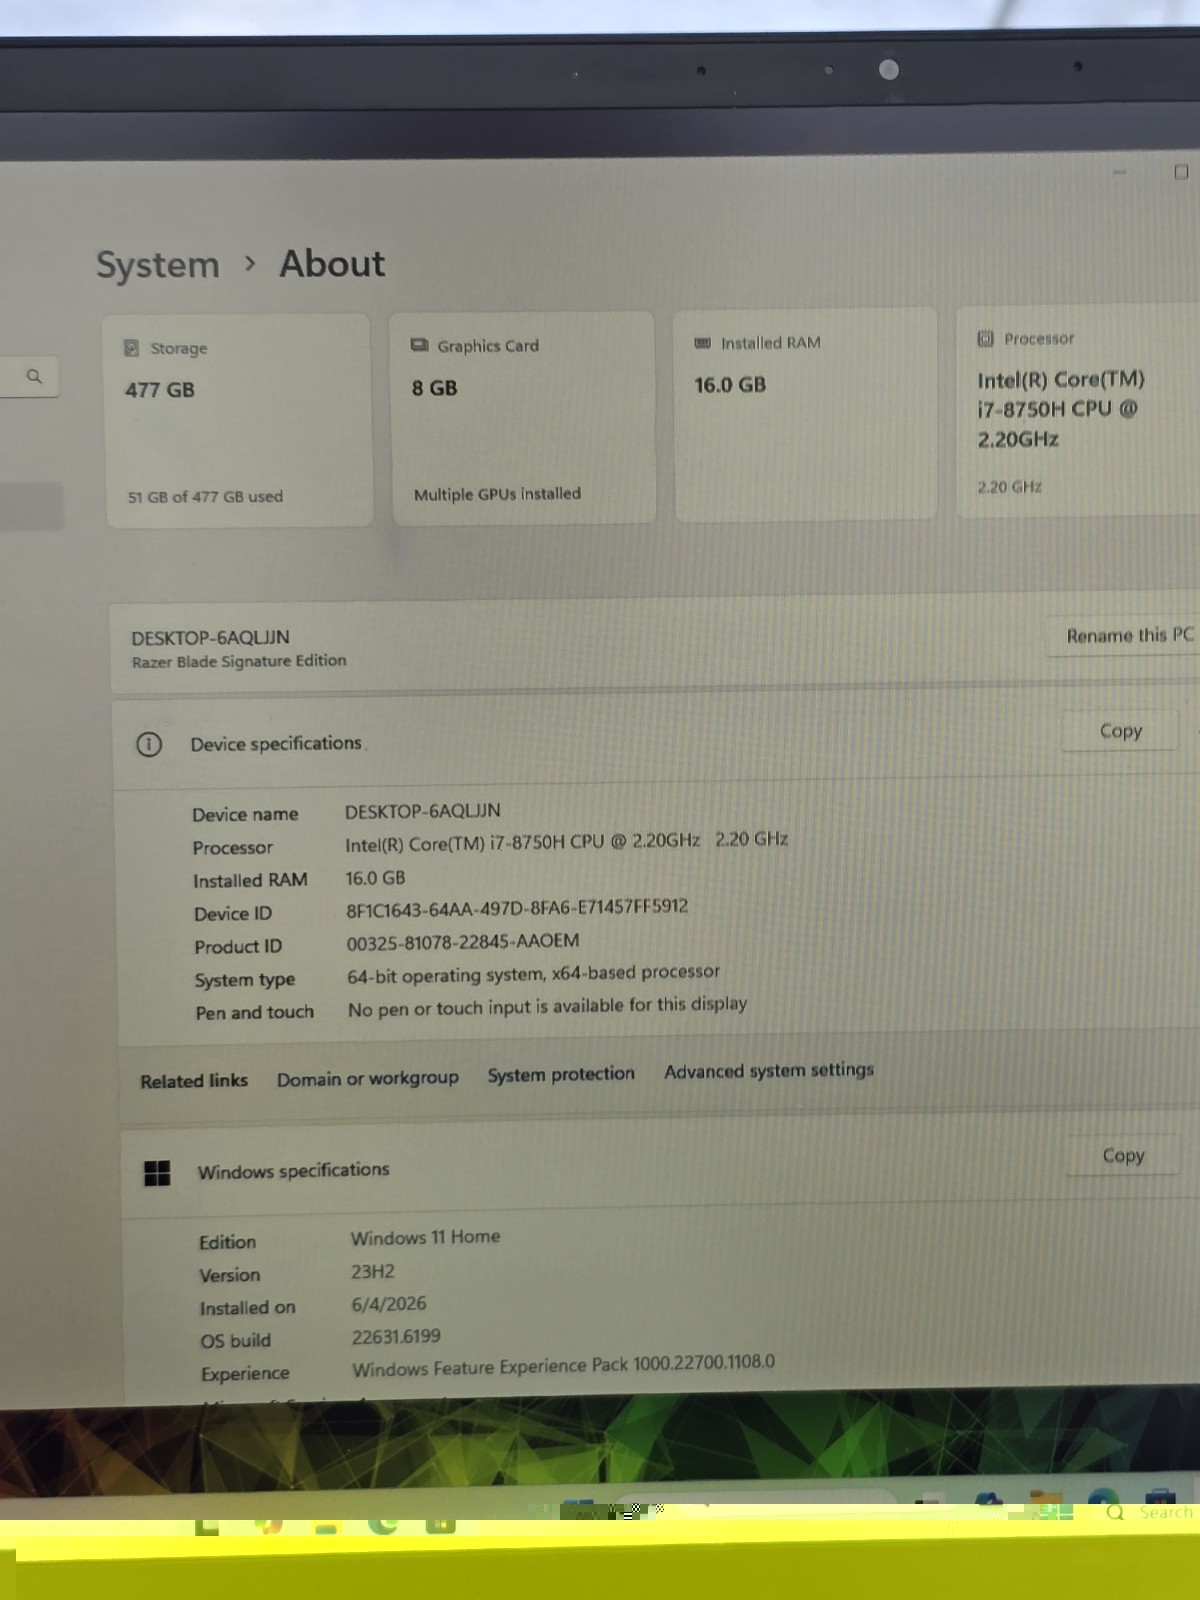Screen dimensions: 1200x1600
Task: Click '51 GB of 477 GB used' text
Action: (x=205, y=497)
